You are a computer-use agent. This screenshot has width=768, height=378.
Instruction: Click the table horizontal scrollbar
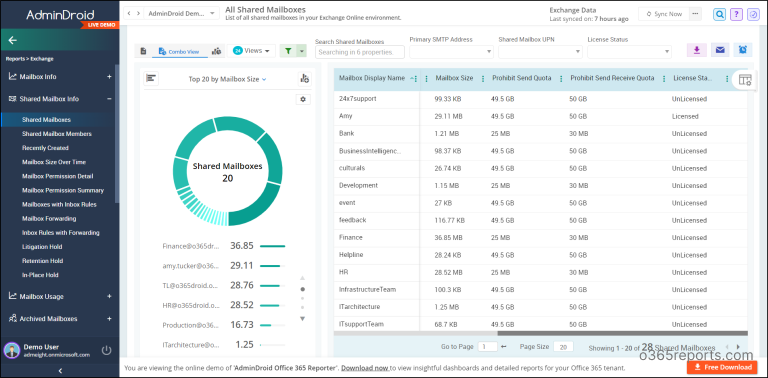622,333
